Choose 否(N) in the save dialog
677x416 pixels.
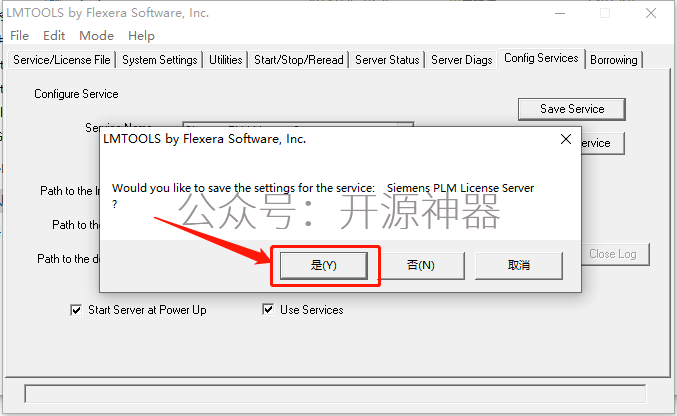421,265
